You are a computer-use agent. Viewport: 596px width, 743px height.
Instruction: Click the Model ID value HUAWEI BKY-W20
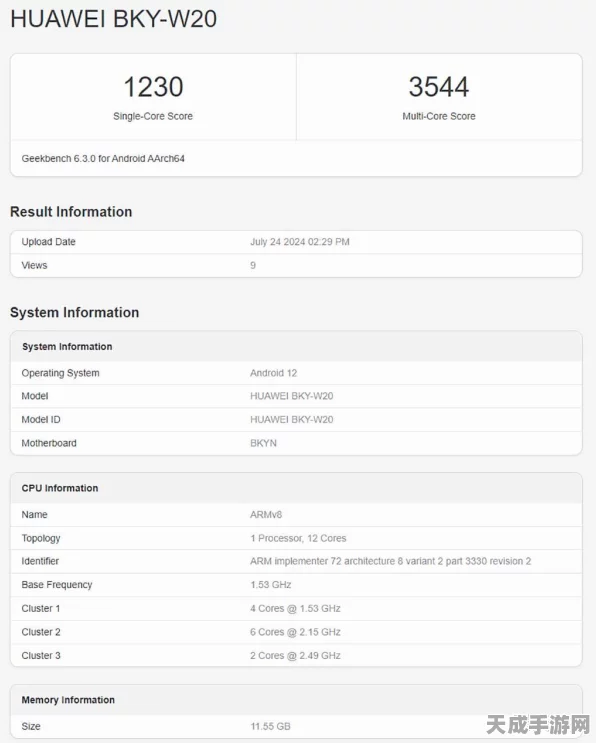pyautogui.click(x=291, y=419)
